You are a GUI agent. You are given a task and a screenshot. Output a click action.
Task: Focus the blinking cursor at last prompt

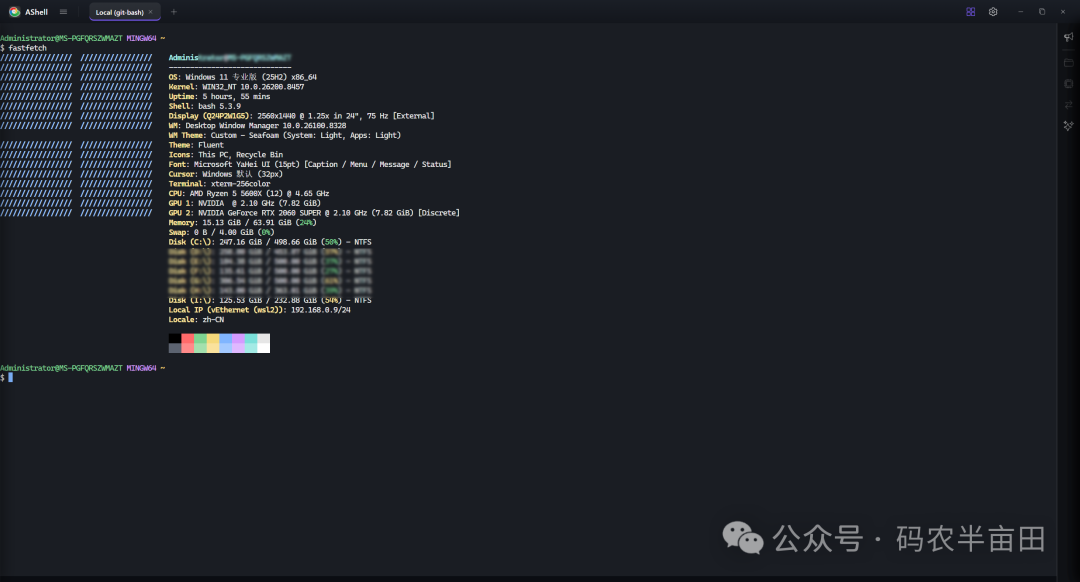pyautogui.click(x=10, y=377)
